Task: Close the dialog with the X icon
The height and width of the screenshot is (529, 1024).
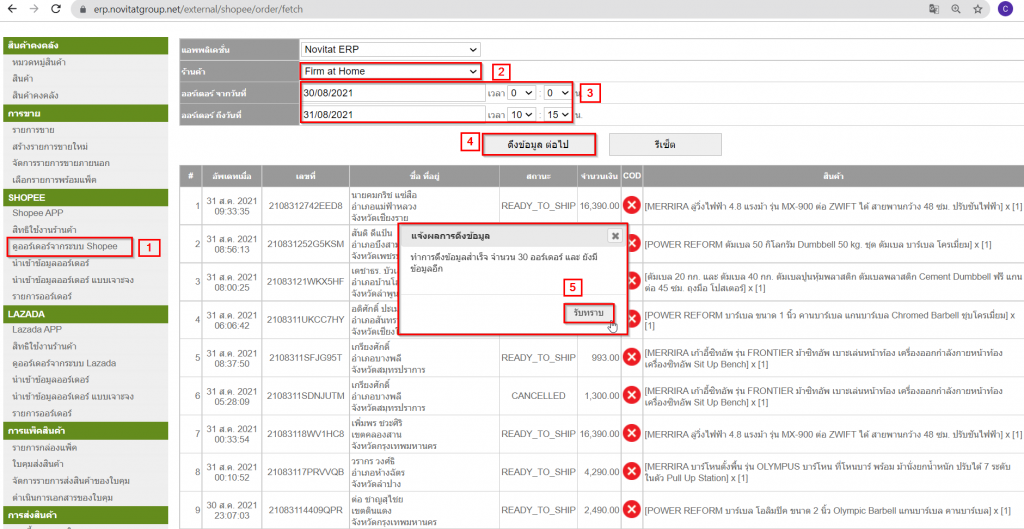Action: click(x=615, y=236)
